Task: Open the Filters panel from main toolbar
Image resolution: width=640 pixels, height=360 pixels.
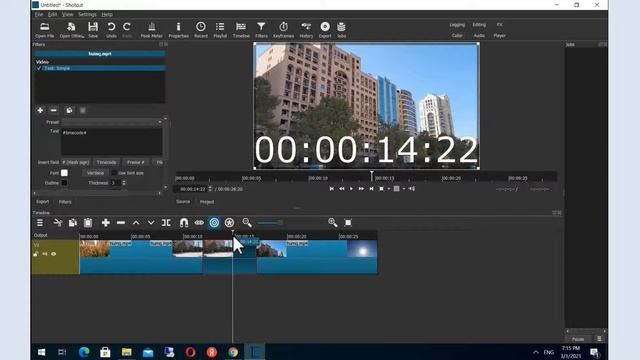Action: (261, 30)
